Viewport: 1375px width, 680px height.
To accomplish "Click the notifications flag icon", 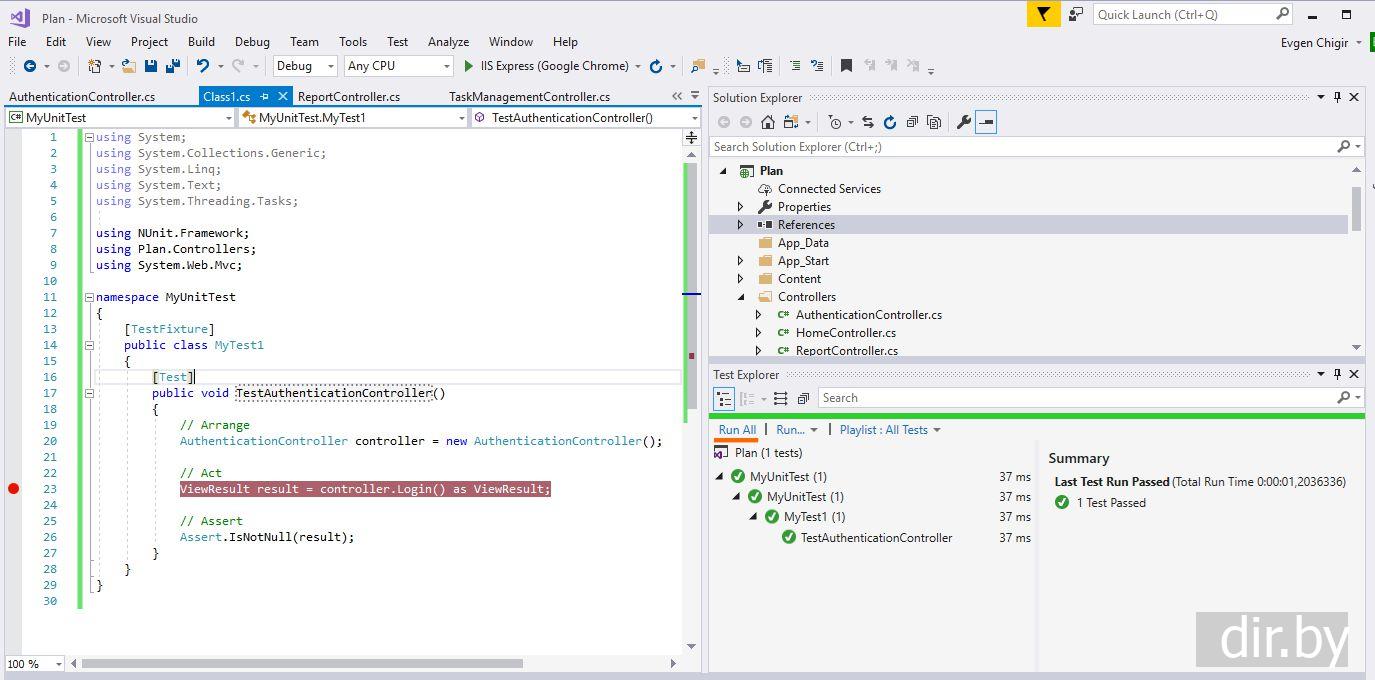I will click(1043, 14).
